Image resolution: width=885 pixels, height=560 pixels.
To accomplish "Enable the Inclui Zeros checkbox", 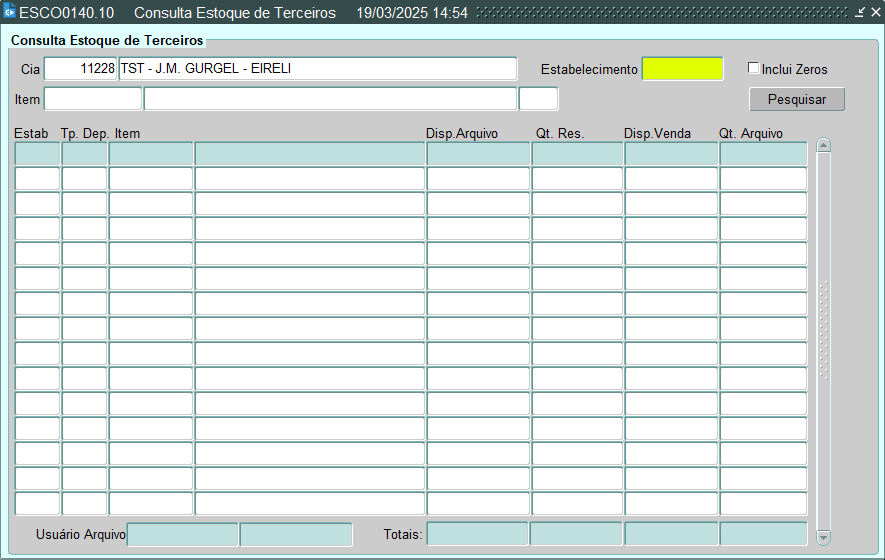I will [x=754, y=69].
